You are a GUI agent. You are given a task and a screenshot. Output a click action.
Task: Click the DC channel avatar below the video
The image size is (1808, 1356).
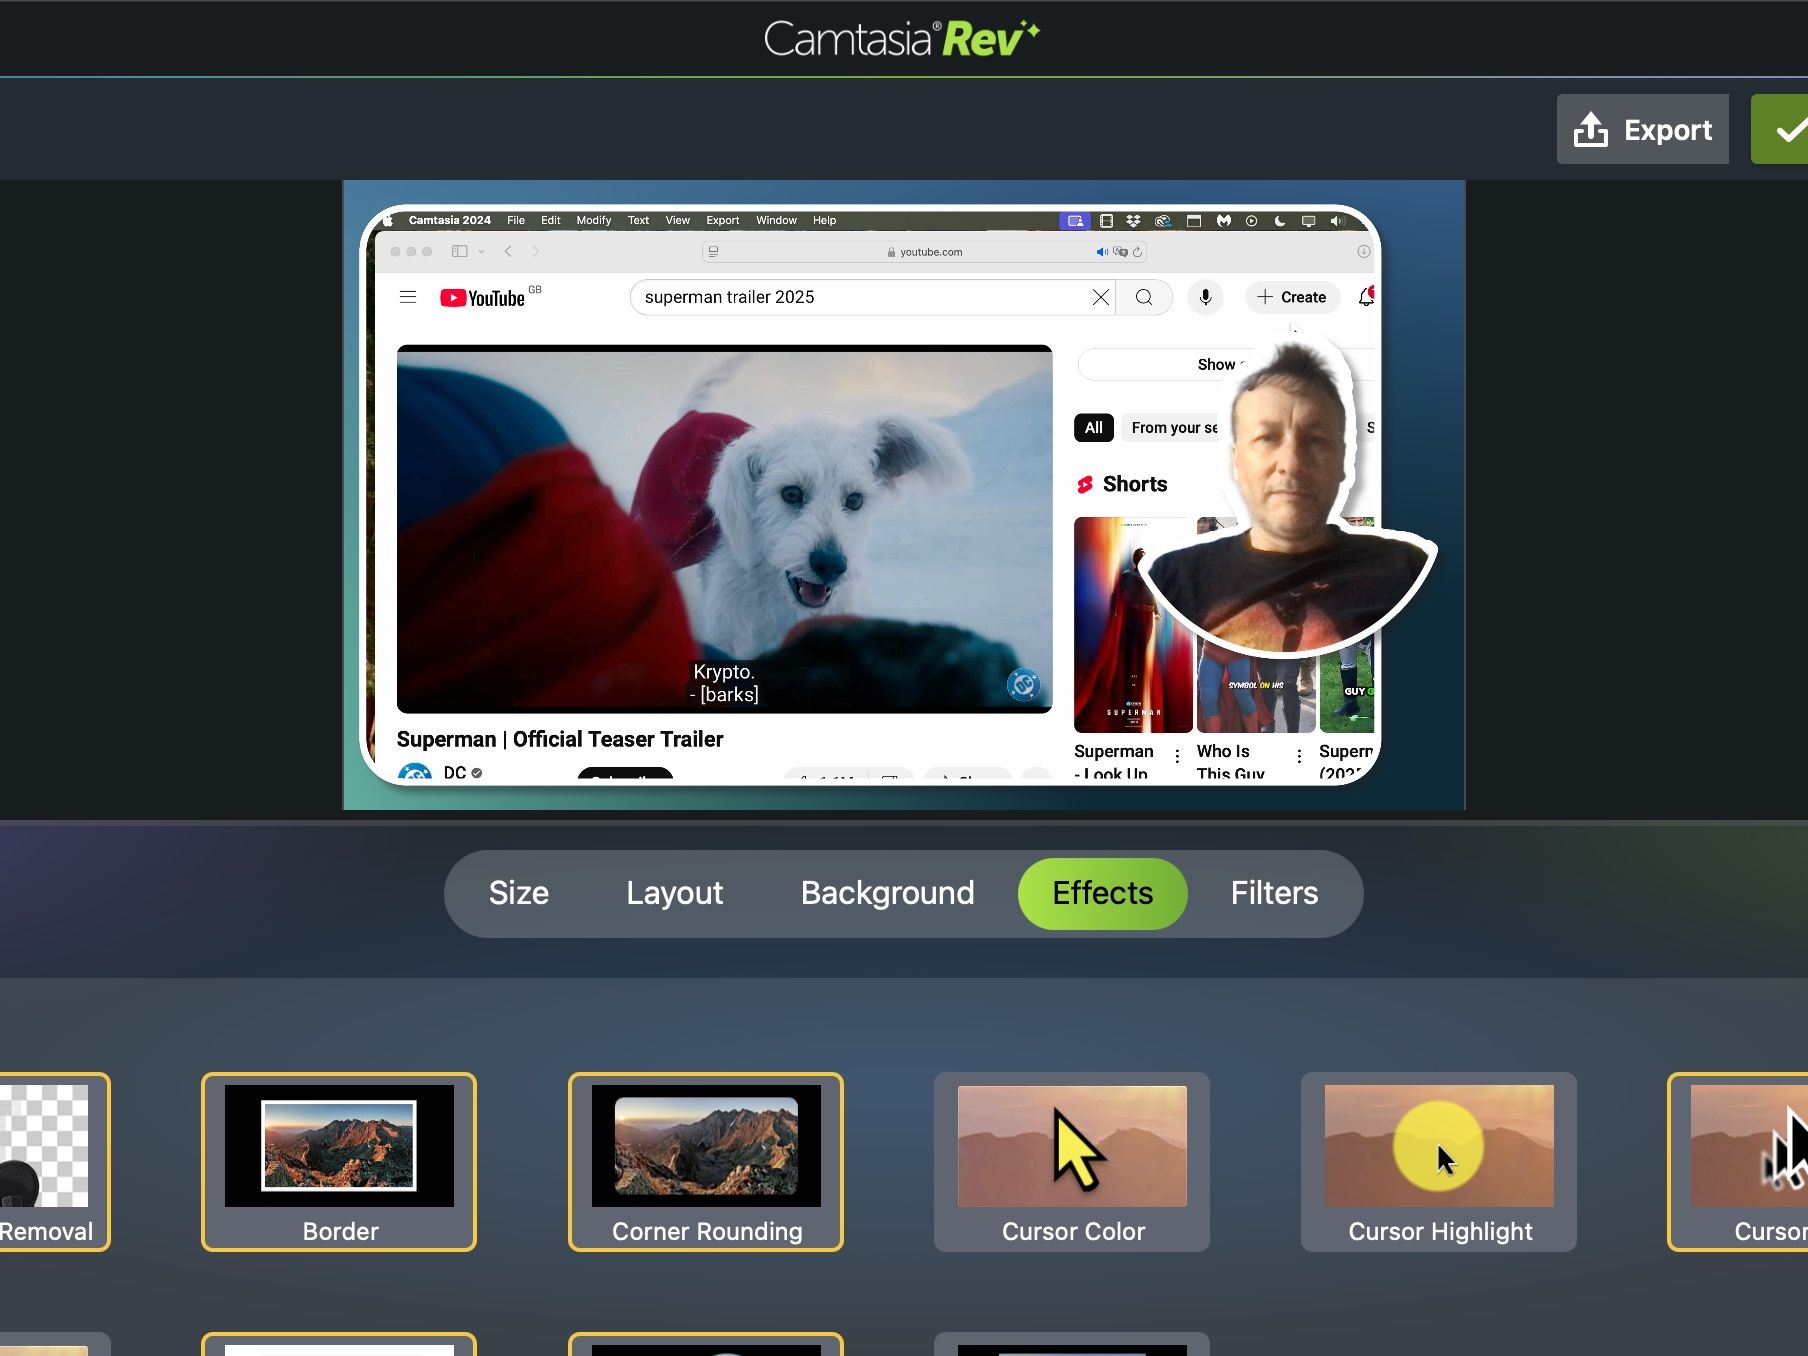click(415, 772)
